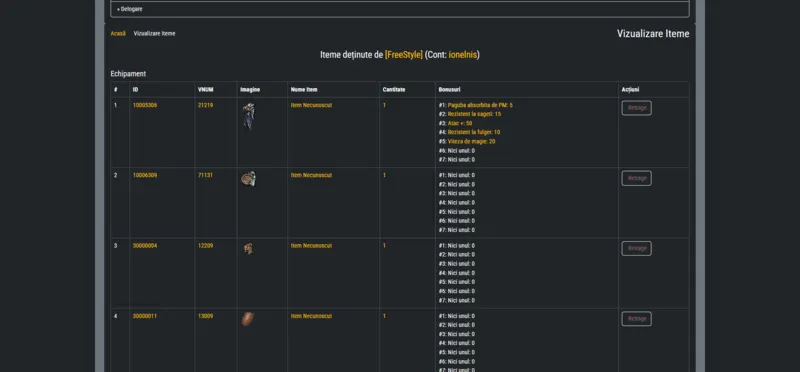Click VNUM value 71131
Viewport: 800px width, 372px height.
tap(206, 175)
